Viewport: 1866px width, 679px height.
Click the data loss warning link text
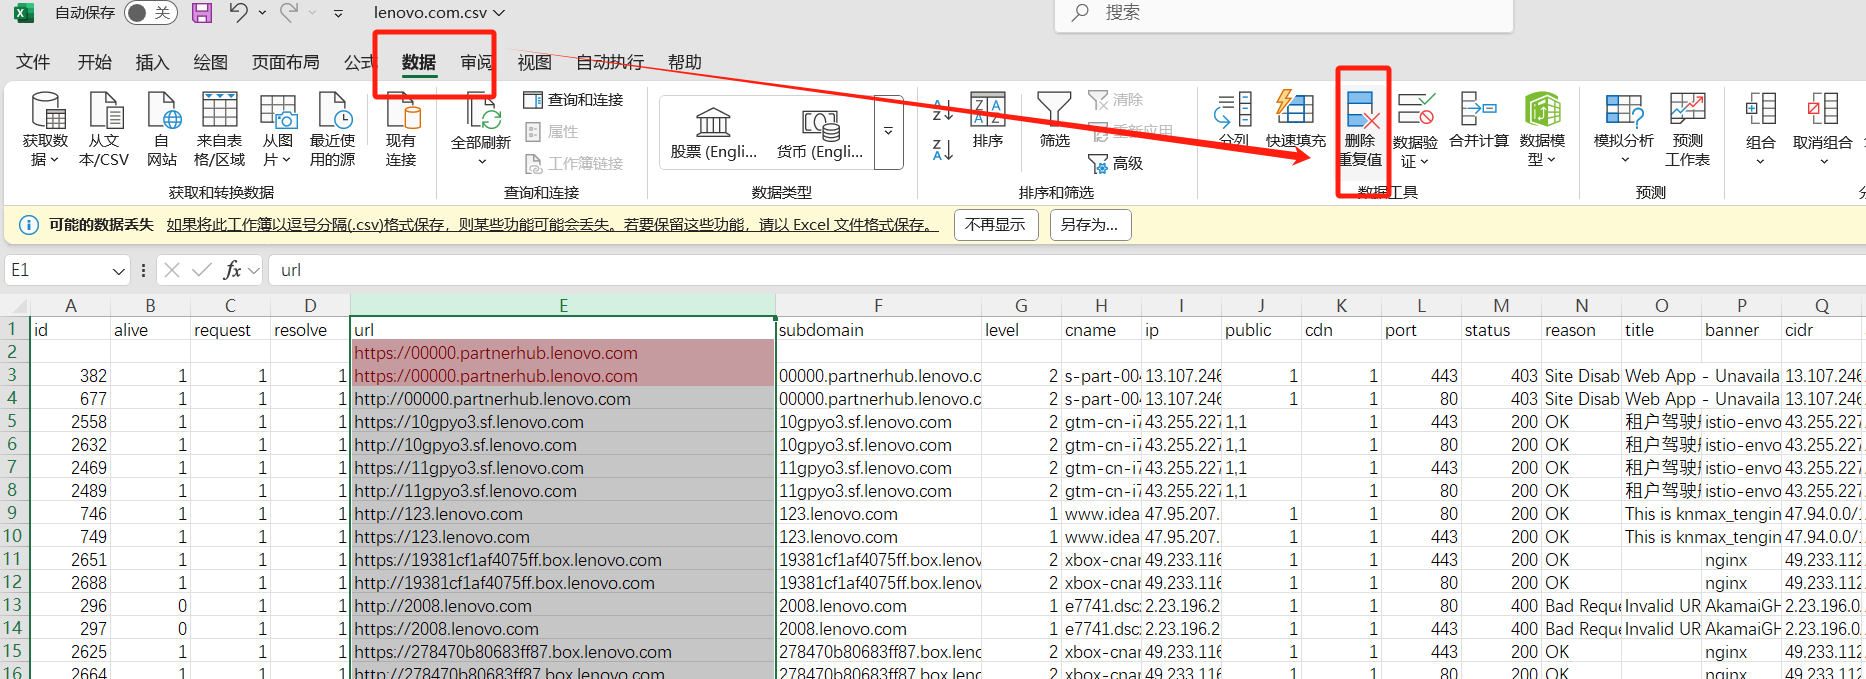click(x=553, y=225)
